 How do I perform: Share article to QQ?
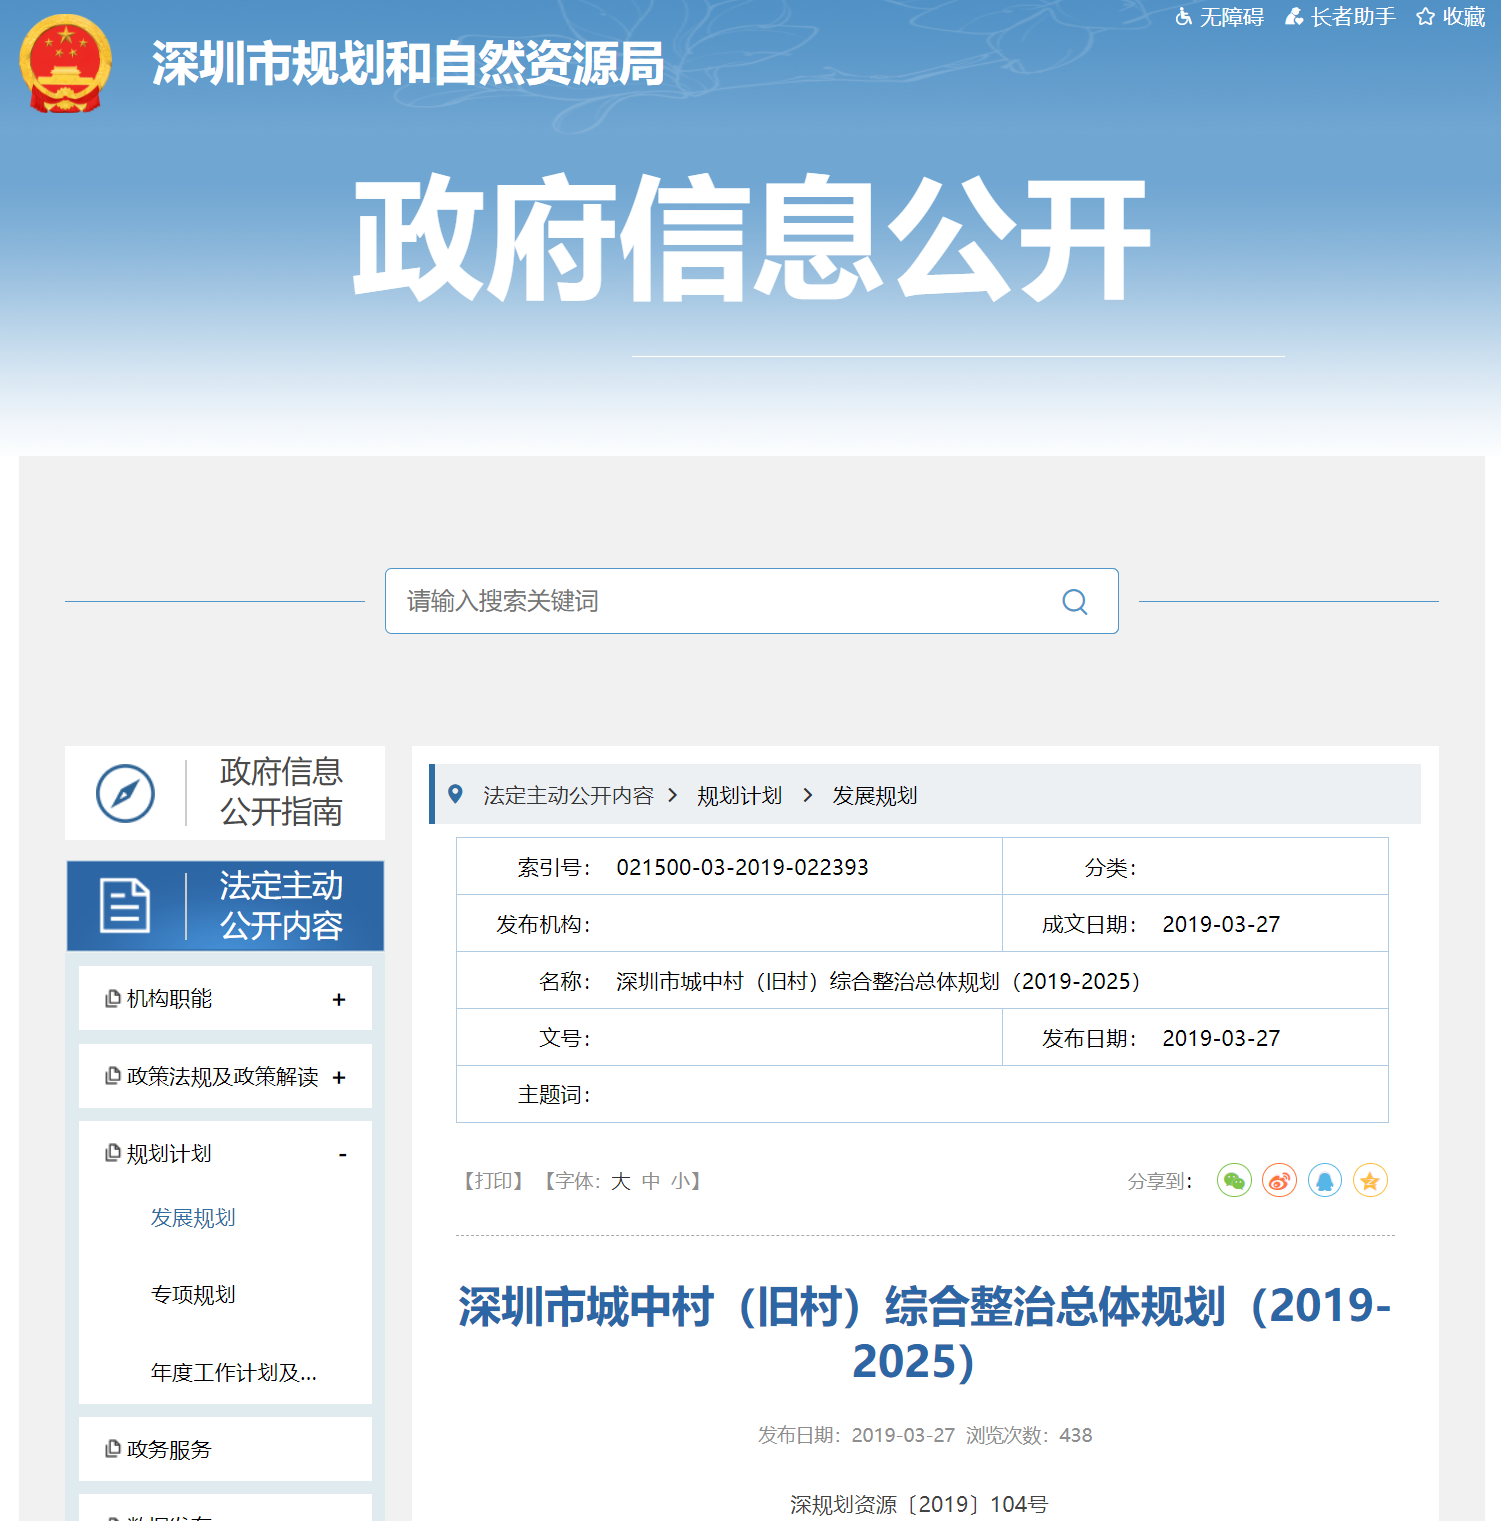(x=1324, y=1181)
